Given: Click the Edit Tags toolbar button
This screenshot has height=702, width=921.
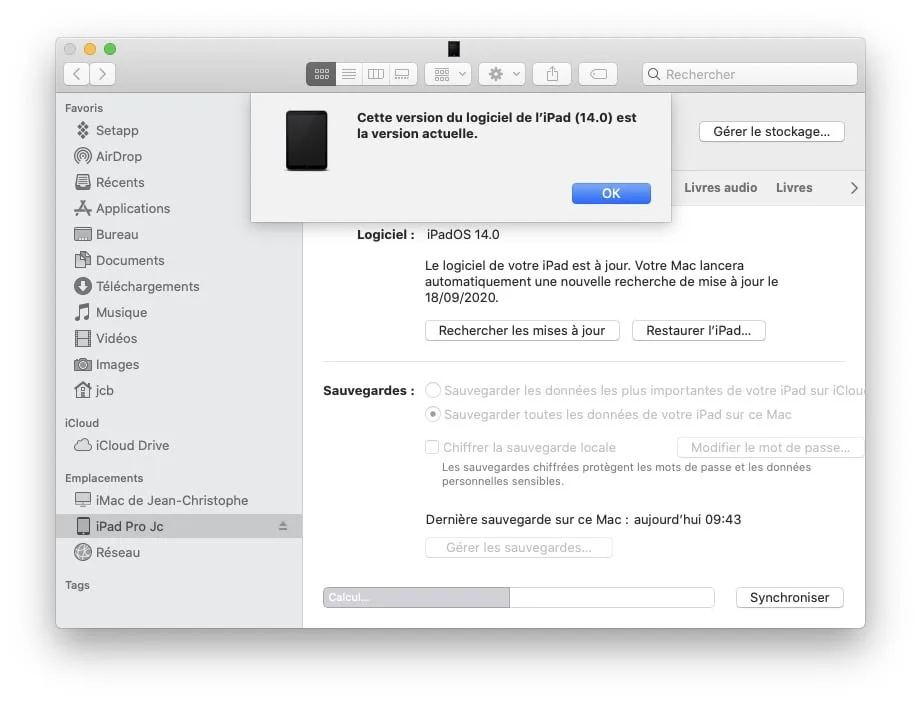Looking at the screenshot, I should click(598, 74).
